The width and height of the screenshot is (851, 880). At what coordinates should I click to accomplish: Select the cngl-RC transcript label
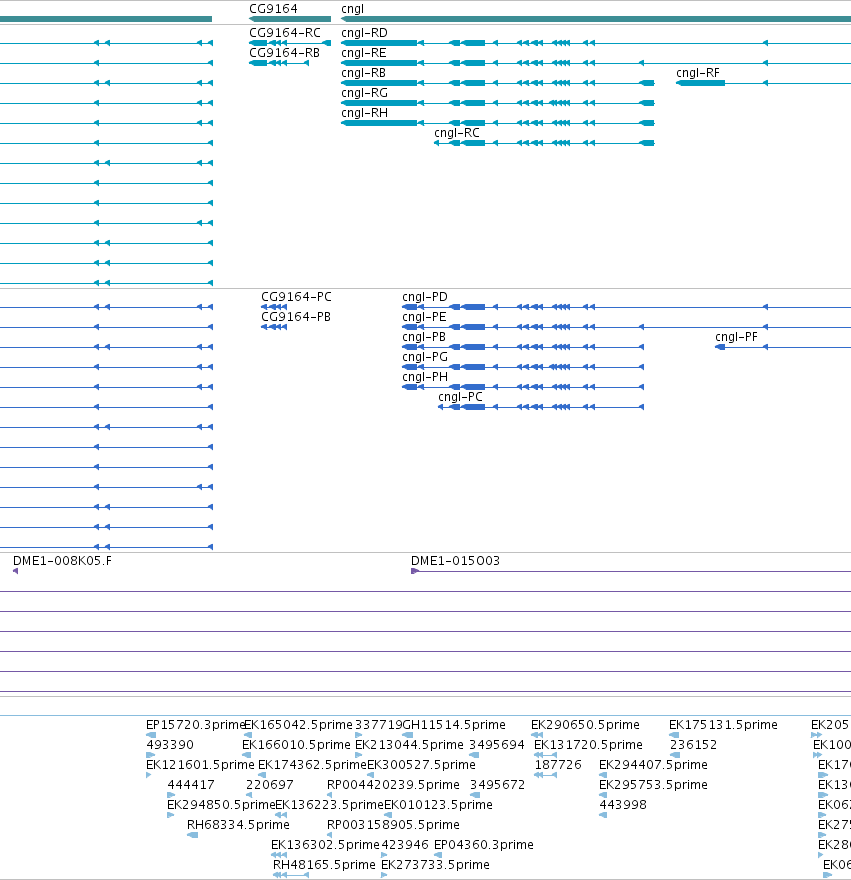tap(457, 133)
